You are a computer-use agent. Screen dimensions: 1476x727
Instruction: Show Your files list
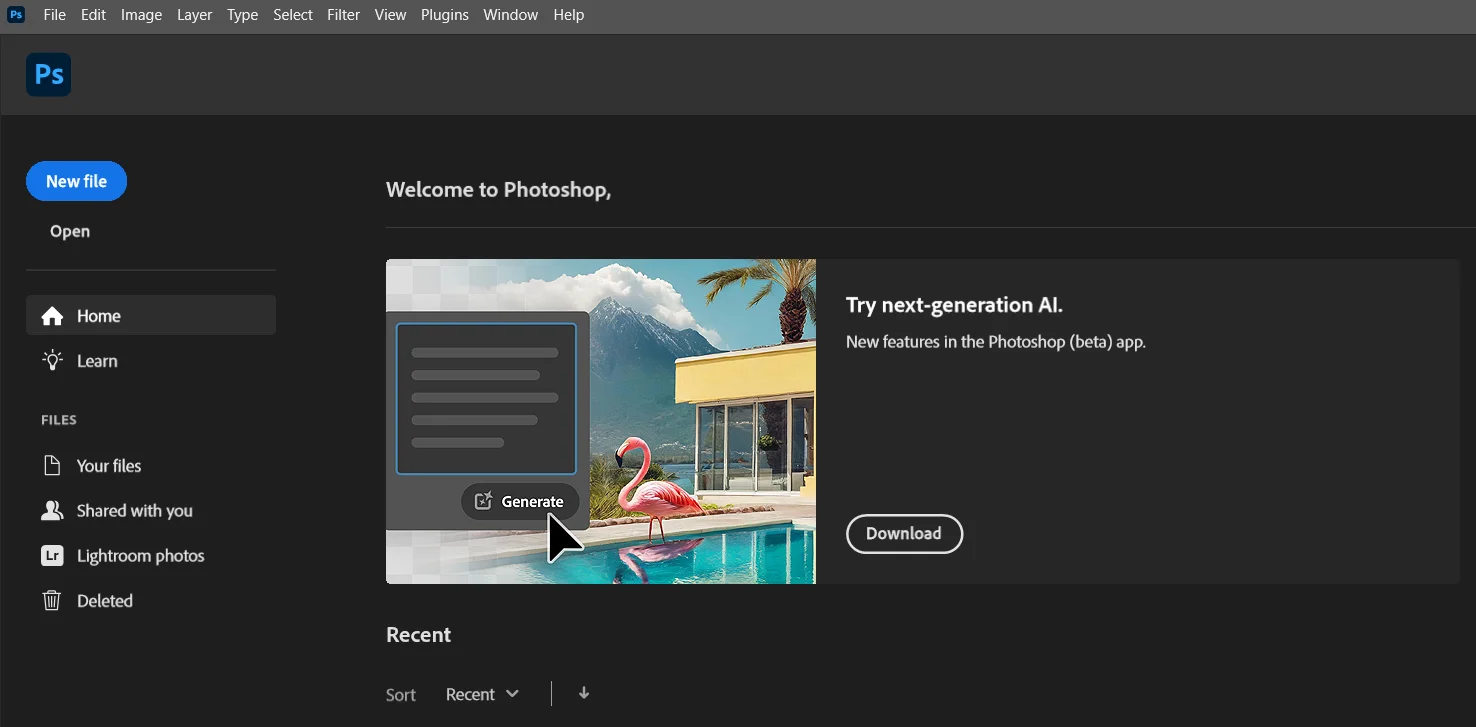(x=151, y=466)
